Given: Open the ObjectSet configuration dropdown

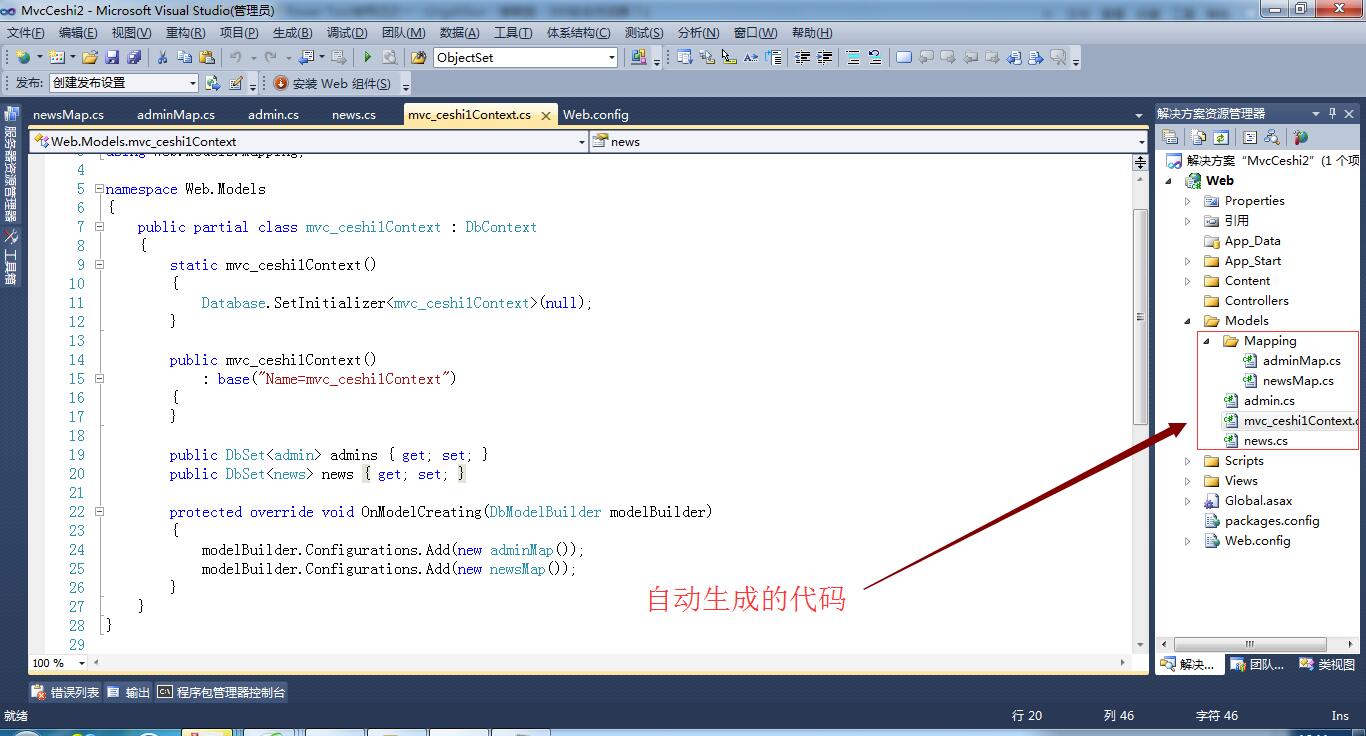Looking at the screenshot, I should (611, 58).
